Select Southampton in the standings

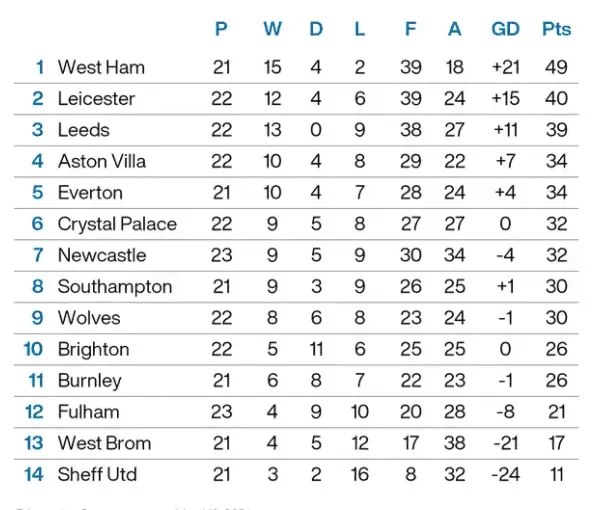[x=115, y=287]
